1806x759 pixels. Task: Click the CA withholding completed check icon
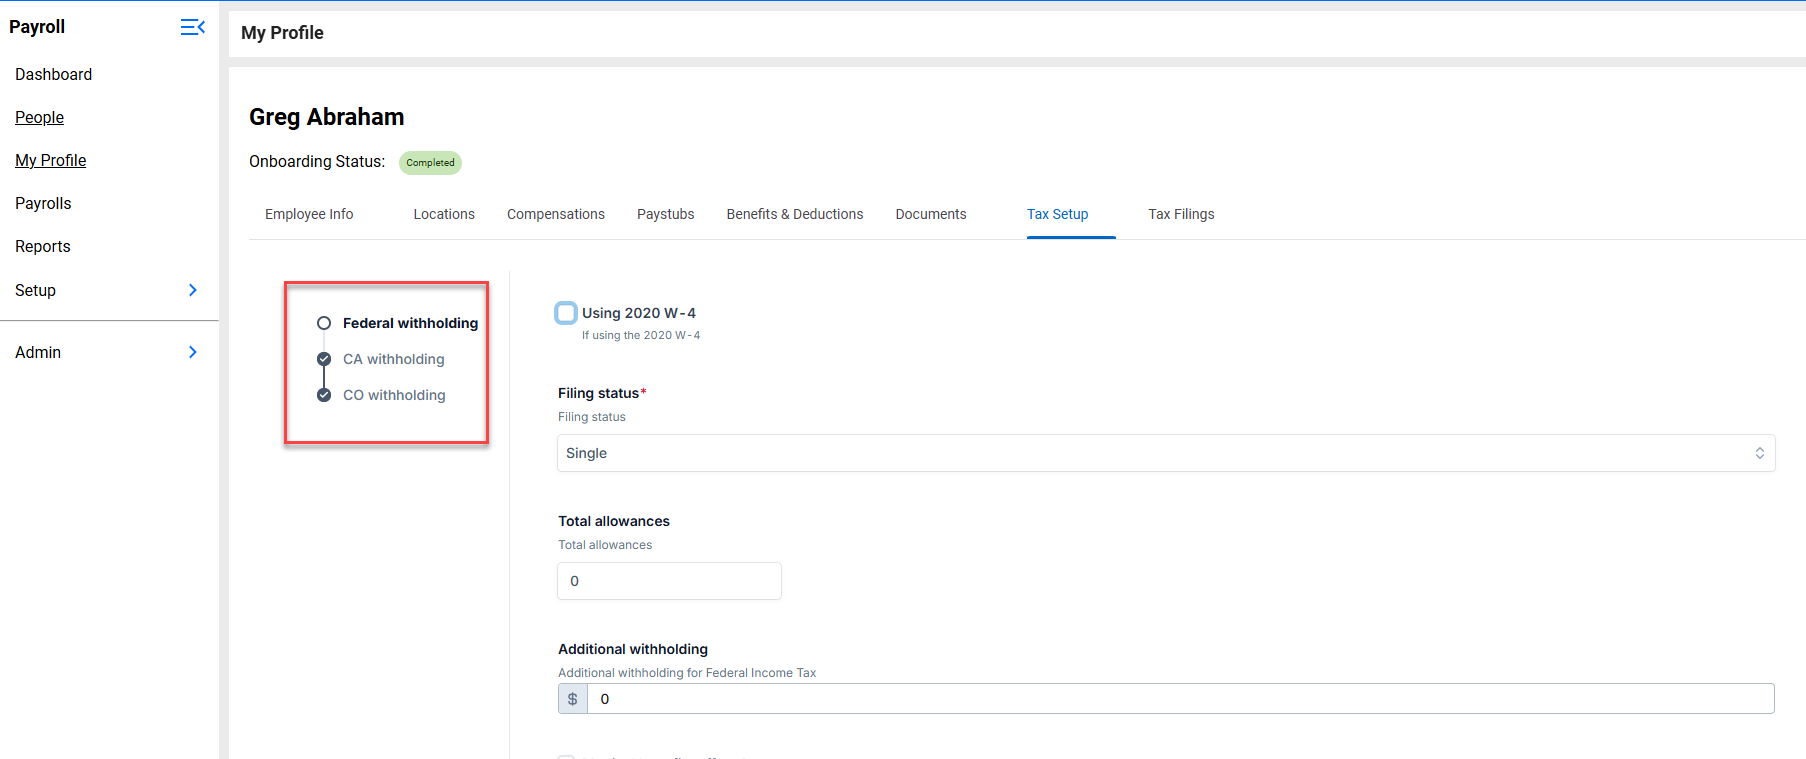(x=324, y=359)
